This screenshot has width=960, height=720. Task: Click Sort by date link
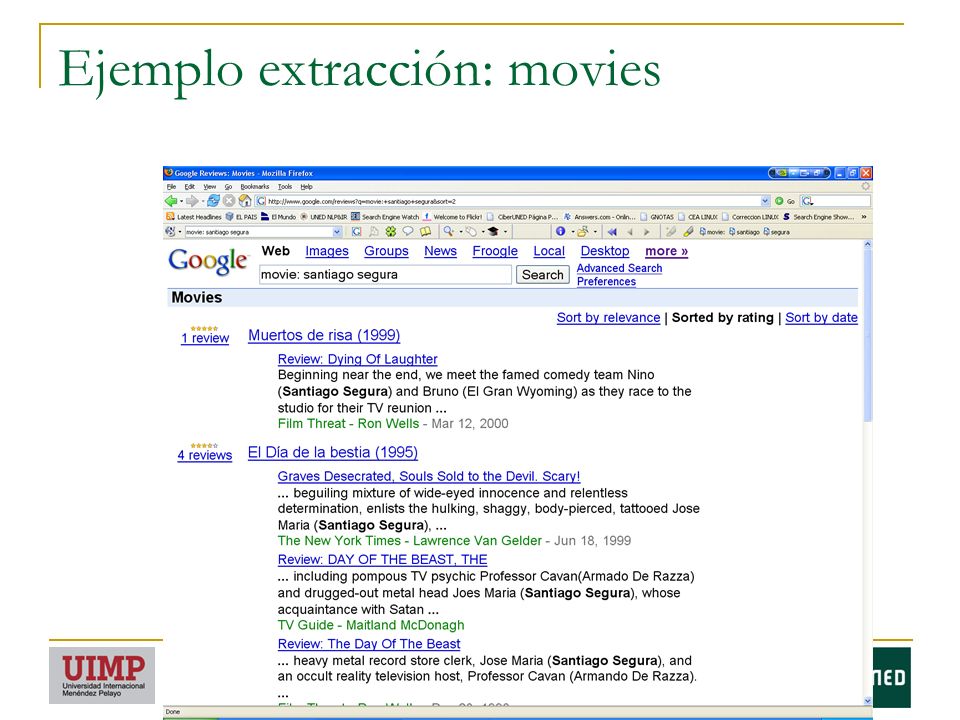(x=821, y=318)
